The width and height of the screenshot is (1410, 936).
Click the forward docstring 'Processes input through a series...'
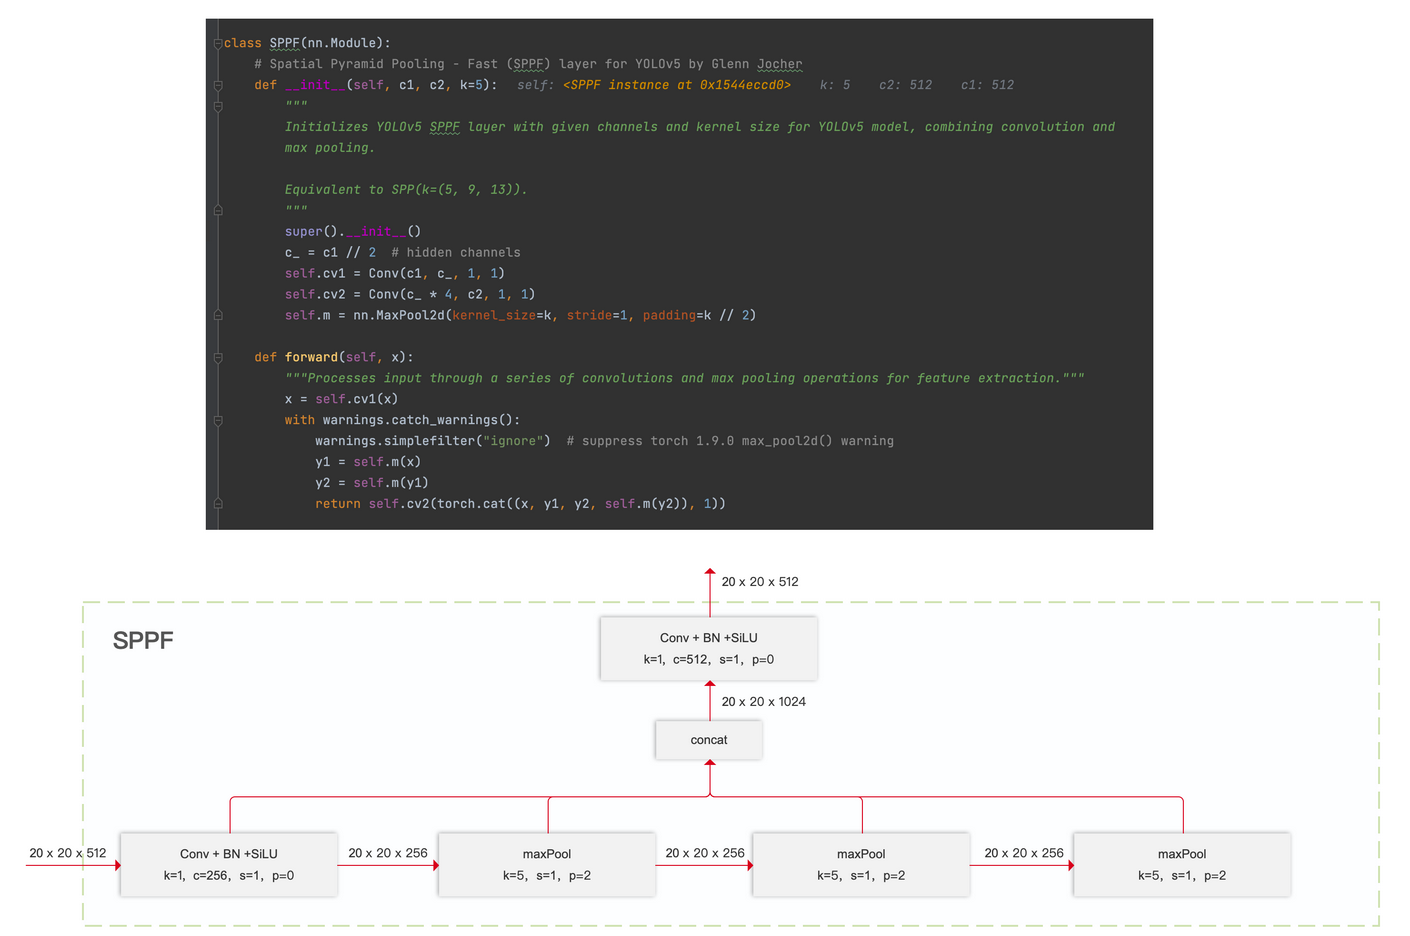click(x=685, y=378)
